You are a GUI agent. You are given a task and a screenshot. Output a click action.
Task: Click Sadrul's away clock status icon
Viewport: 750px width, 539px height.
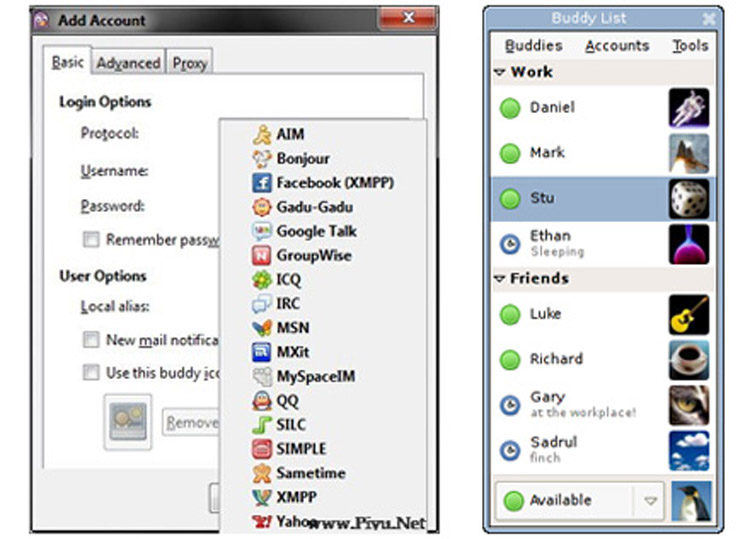(510, 451)
